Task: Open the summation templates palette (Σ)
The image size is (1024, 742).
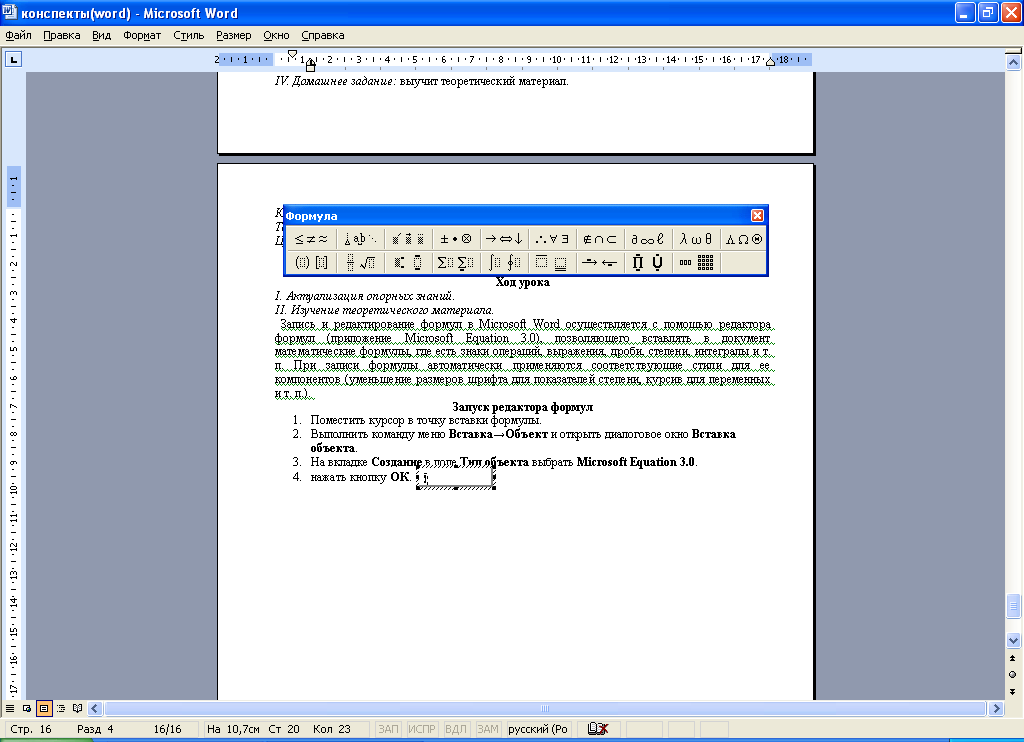Action: (x=456, y=263)
